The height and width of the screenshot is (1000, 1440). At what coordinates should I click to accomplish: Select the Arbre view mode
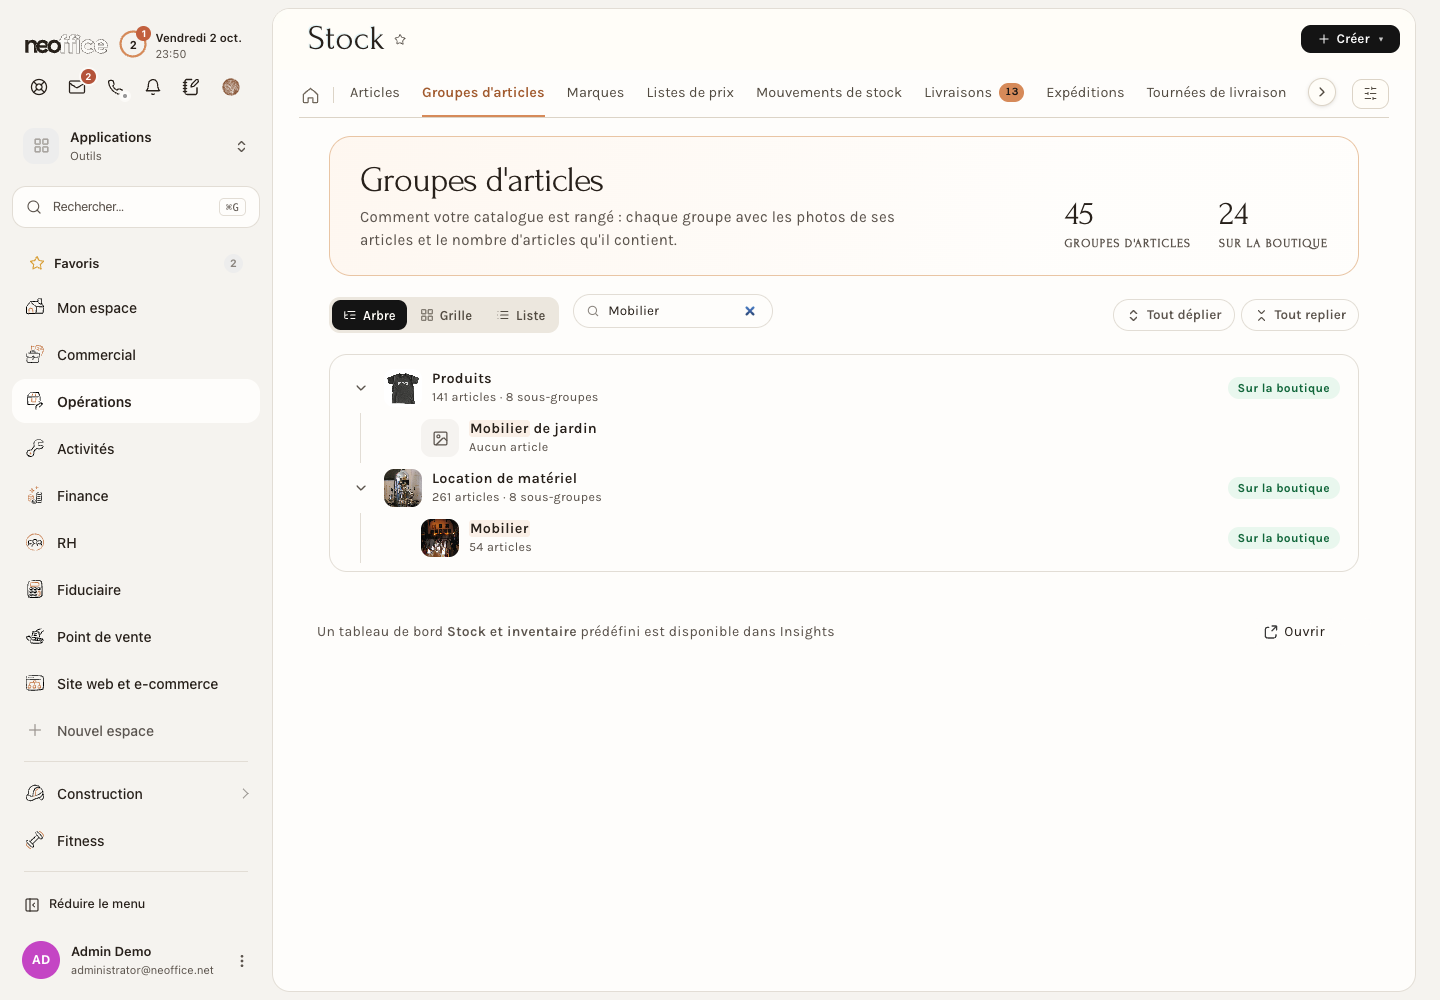[x=369, y=315]
